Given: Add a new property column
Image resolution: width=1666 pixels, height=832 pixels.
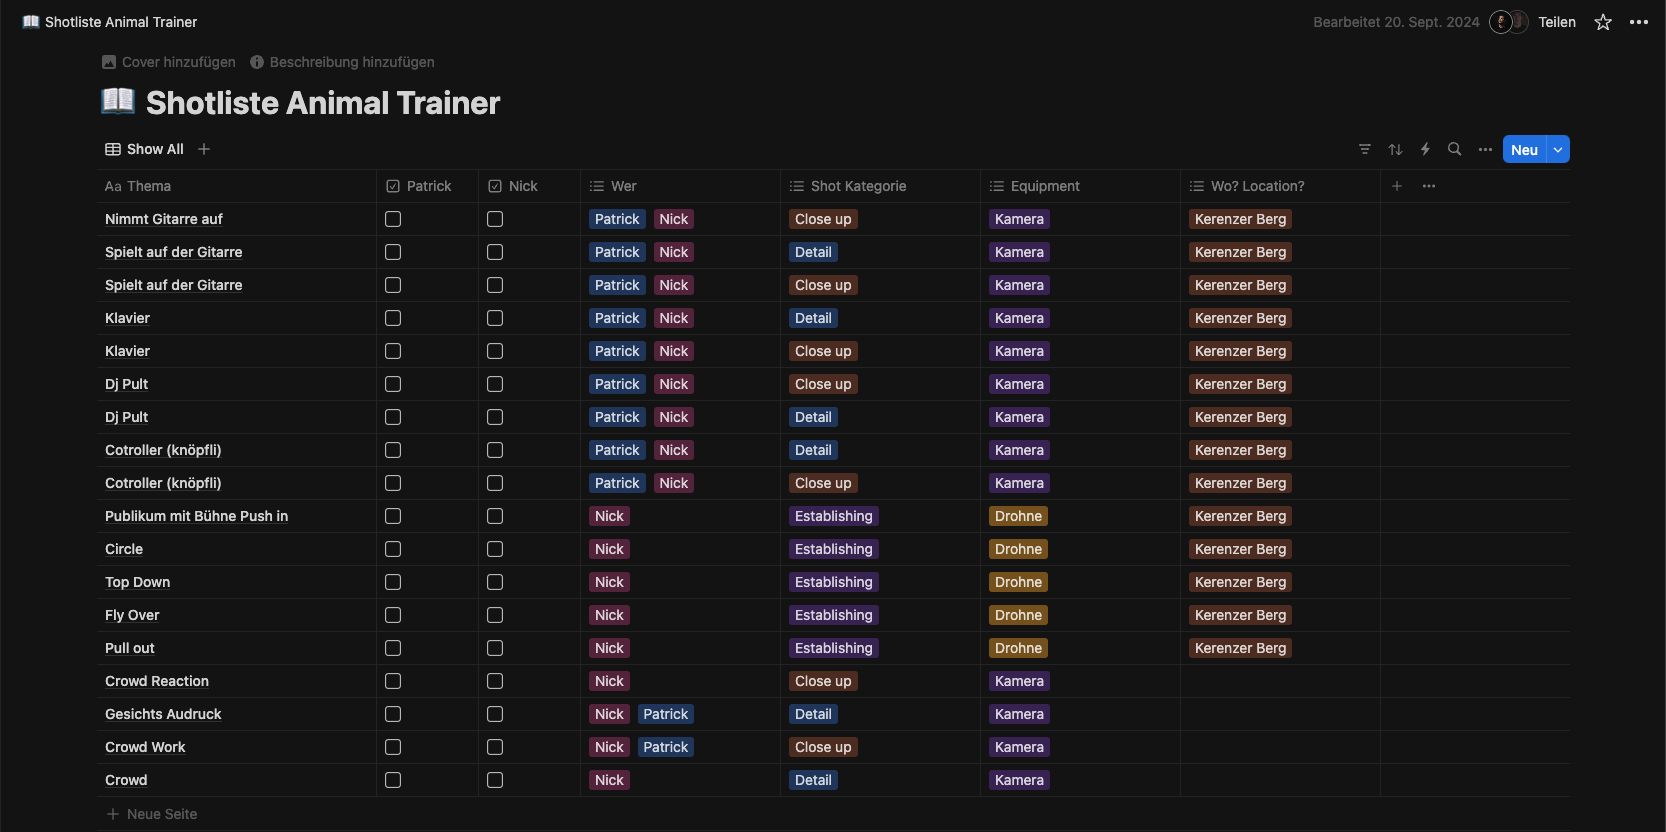Looking at the screenshot, I should point(1397,186).
